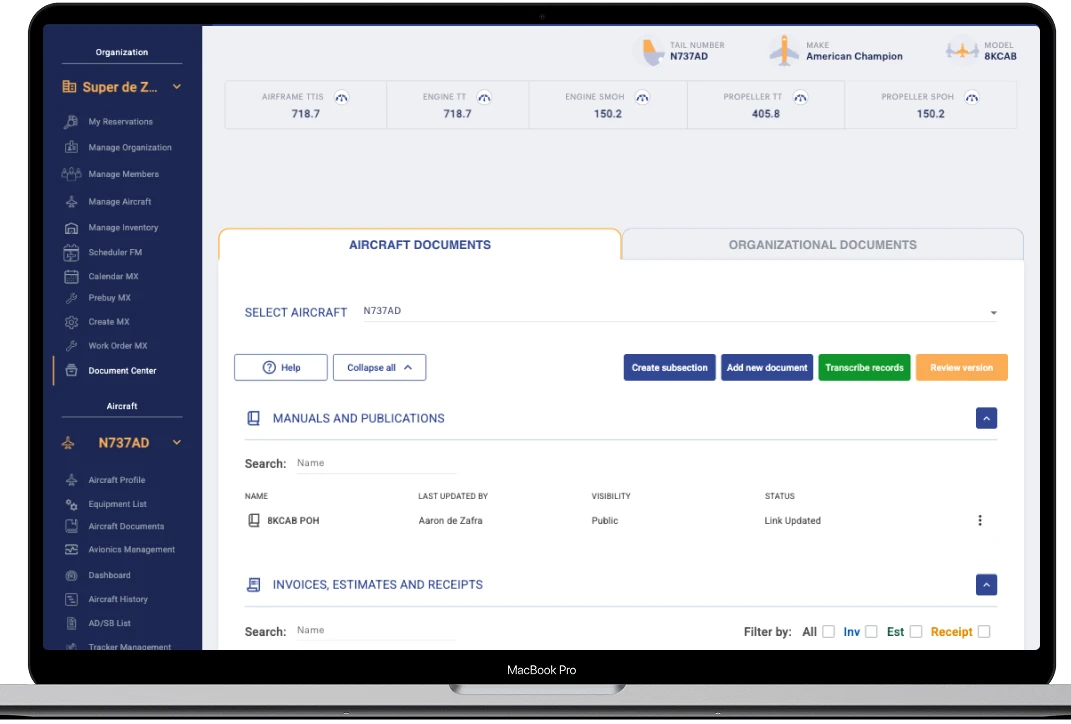Click the Equipment List gears icon

pos(71,505)
